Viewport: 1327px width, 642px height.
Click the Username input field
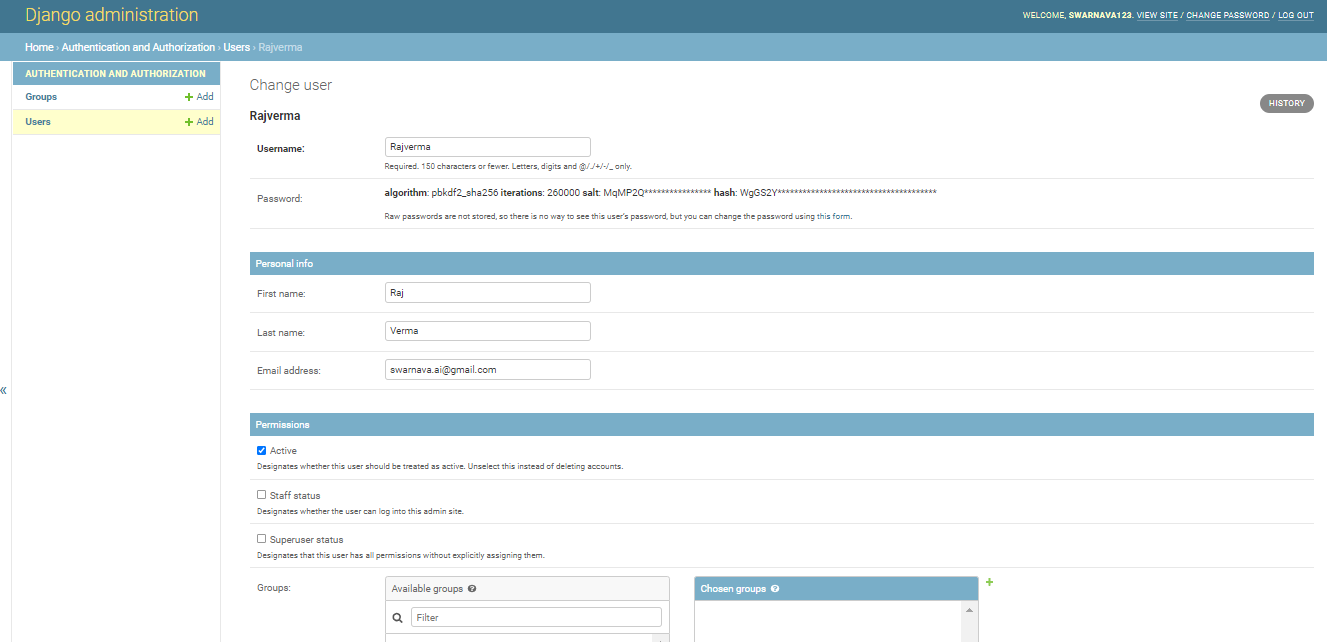point(488,147)
